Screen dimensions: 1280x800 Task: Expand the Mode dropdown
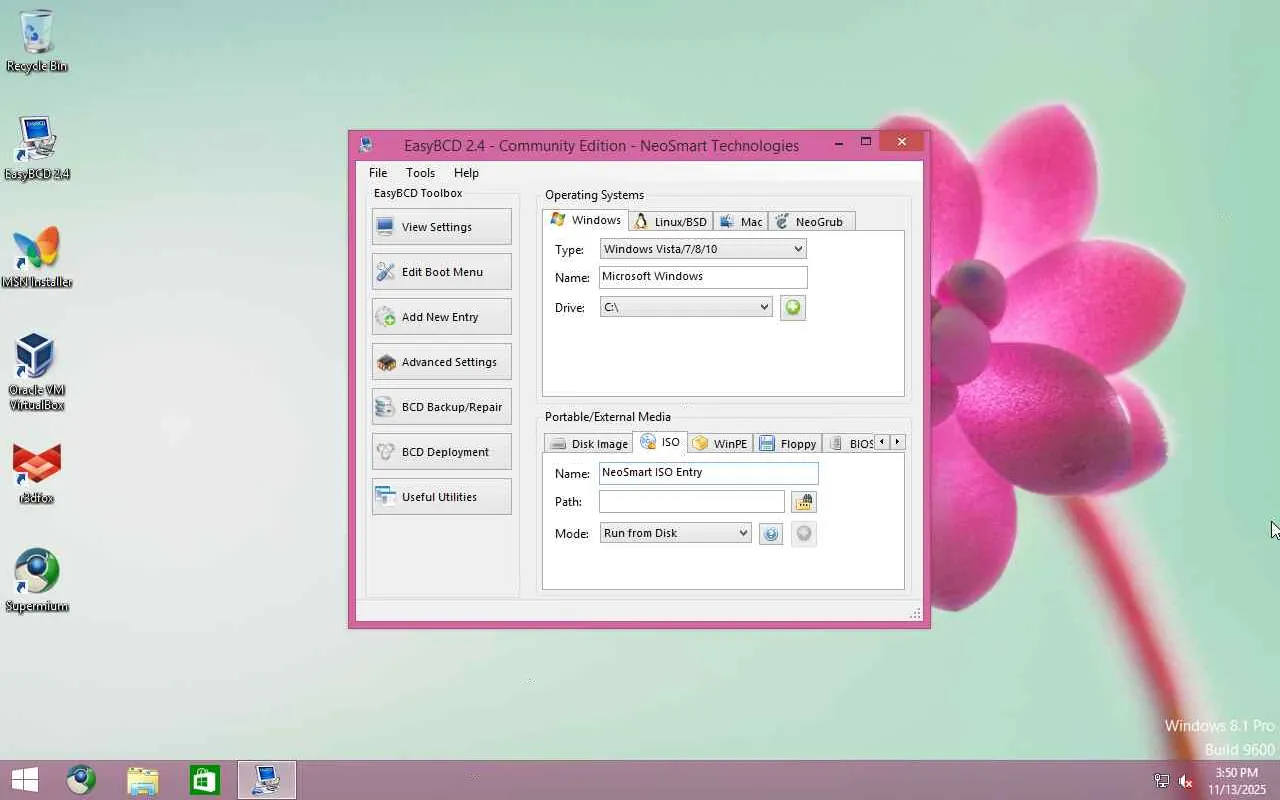pos(675,533)
